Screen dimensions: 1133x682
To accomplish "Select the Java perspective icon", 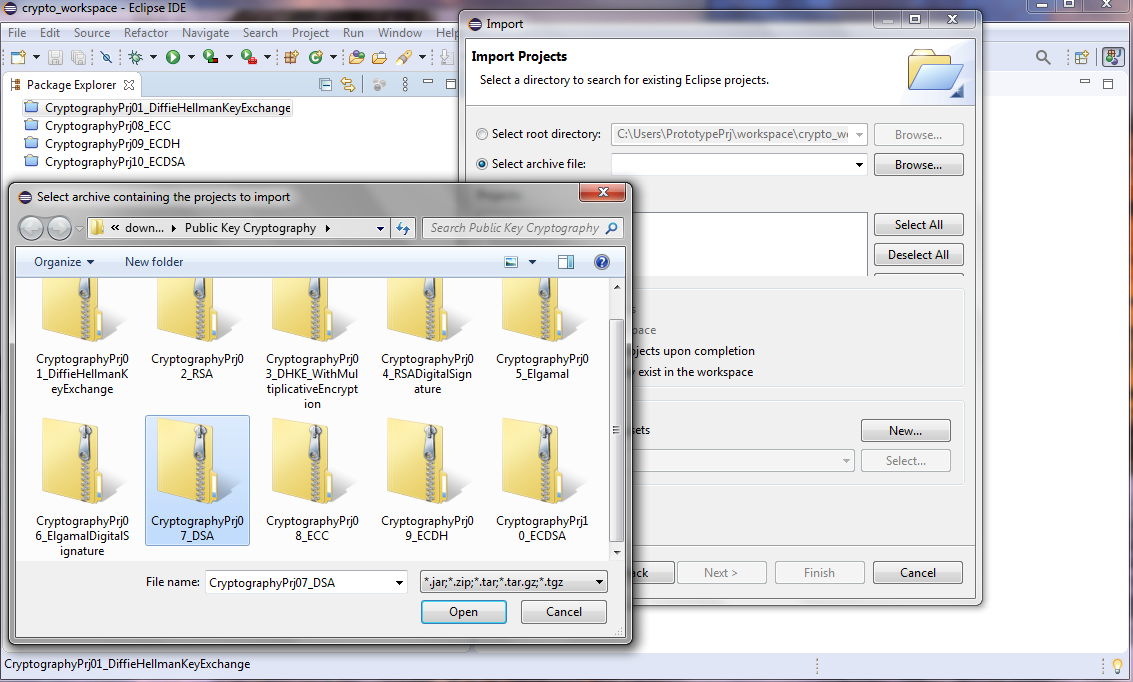I will point(1113,57).
